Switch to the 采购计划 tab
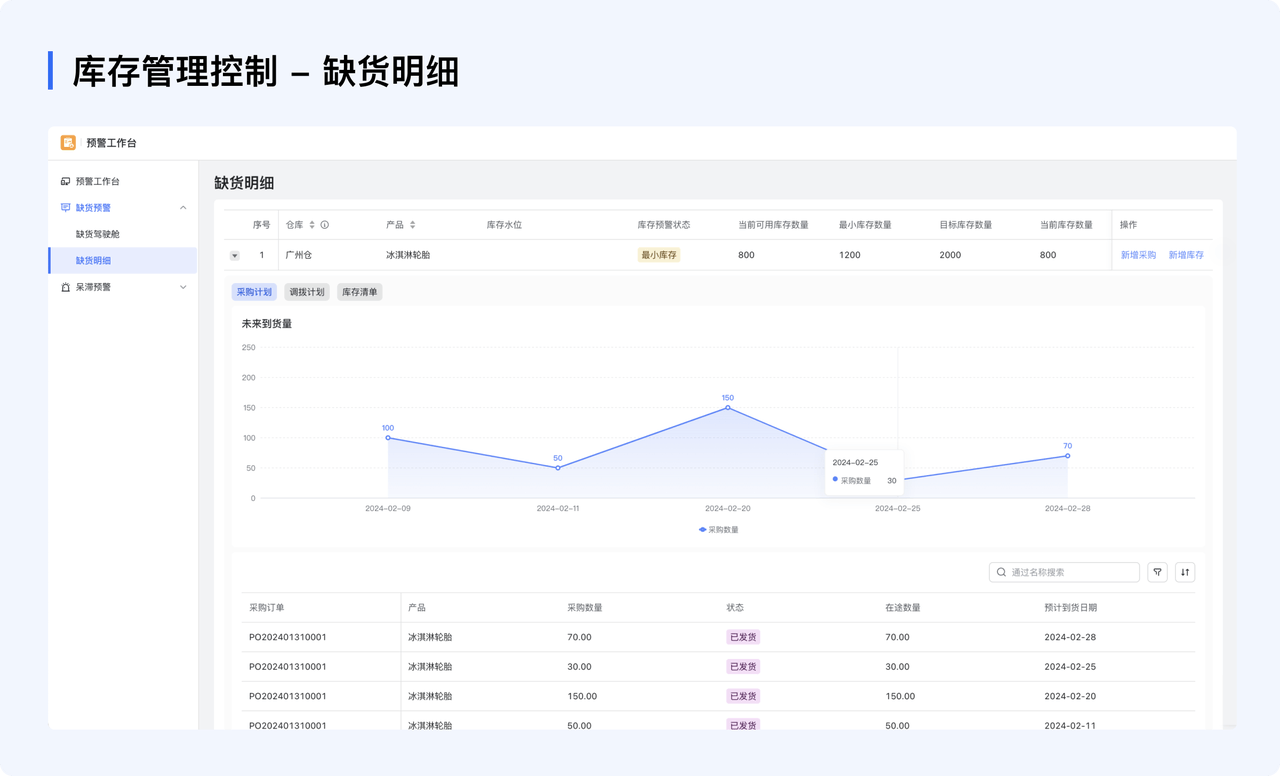Screen dimensions: 1280x776 pyautogui.click(x=254, y=292)
